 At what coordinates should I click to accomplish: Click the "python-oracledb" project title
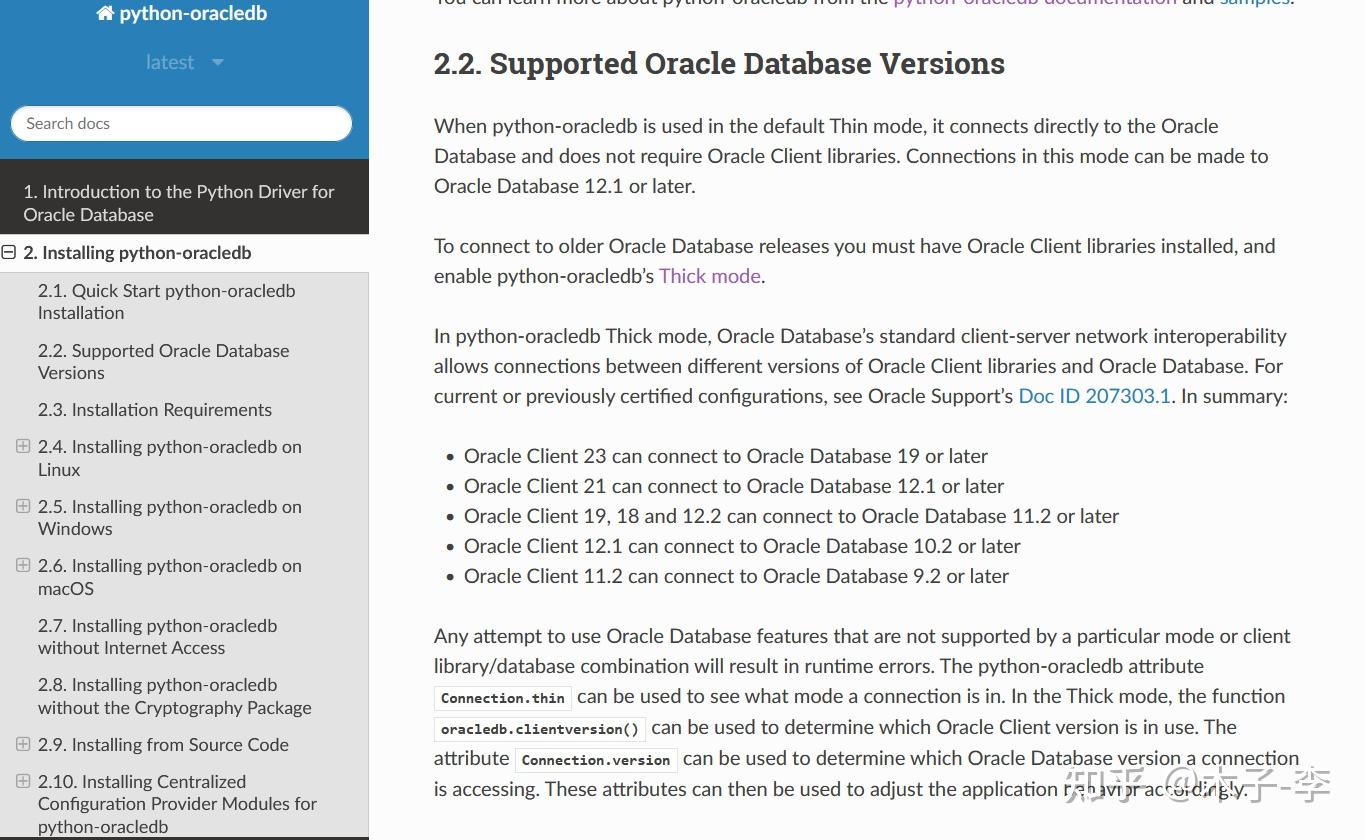190,13
